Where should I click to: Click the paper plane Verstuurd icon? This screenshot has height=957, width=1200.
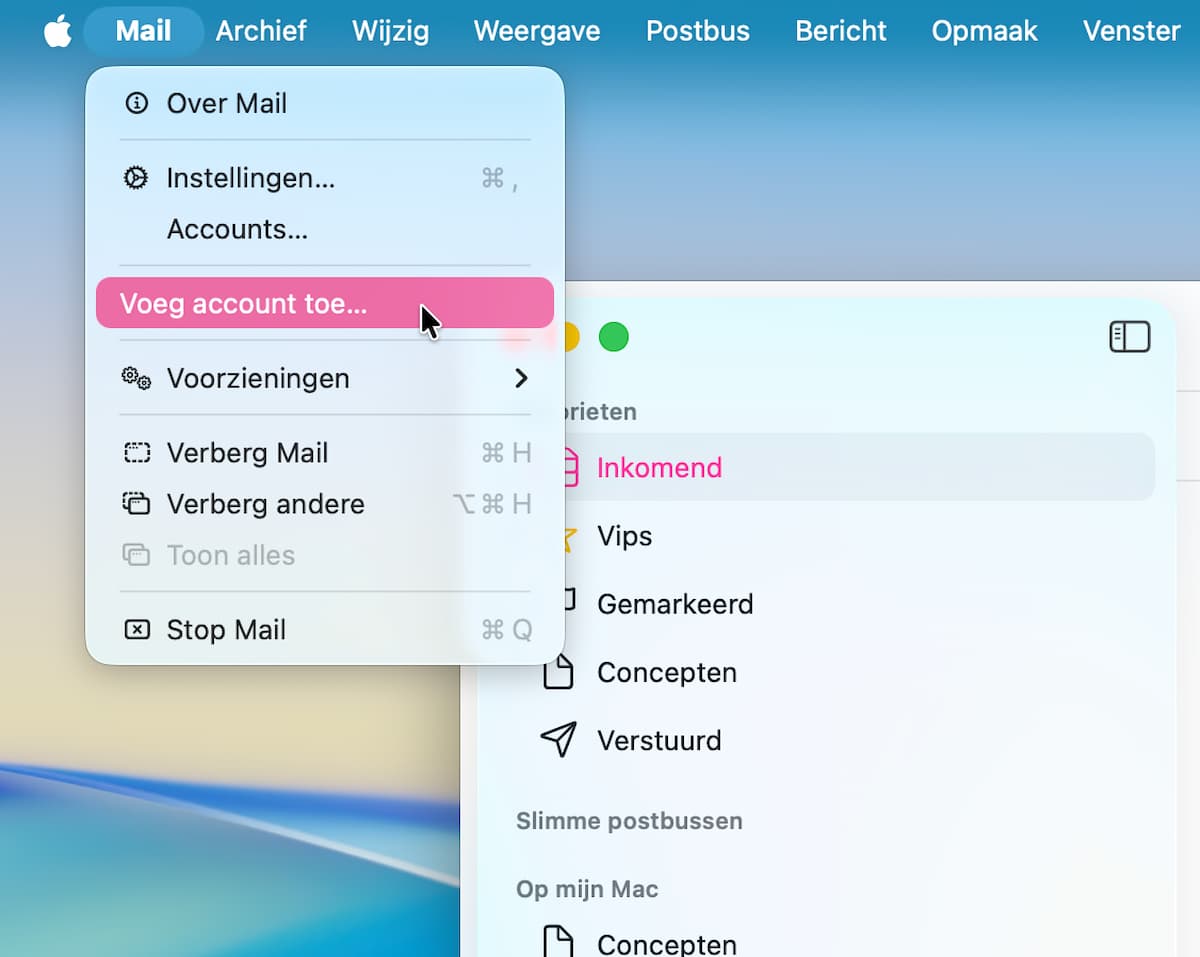[x=559, y=740]
